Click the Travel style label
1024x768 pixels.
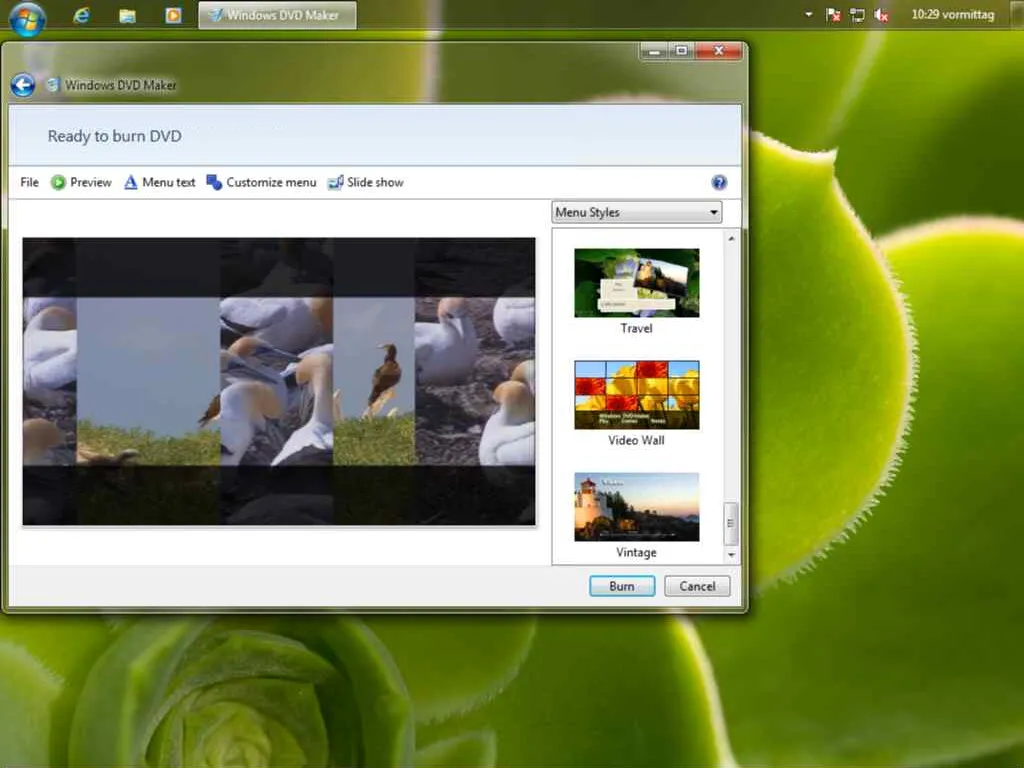click(637, 328)
